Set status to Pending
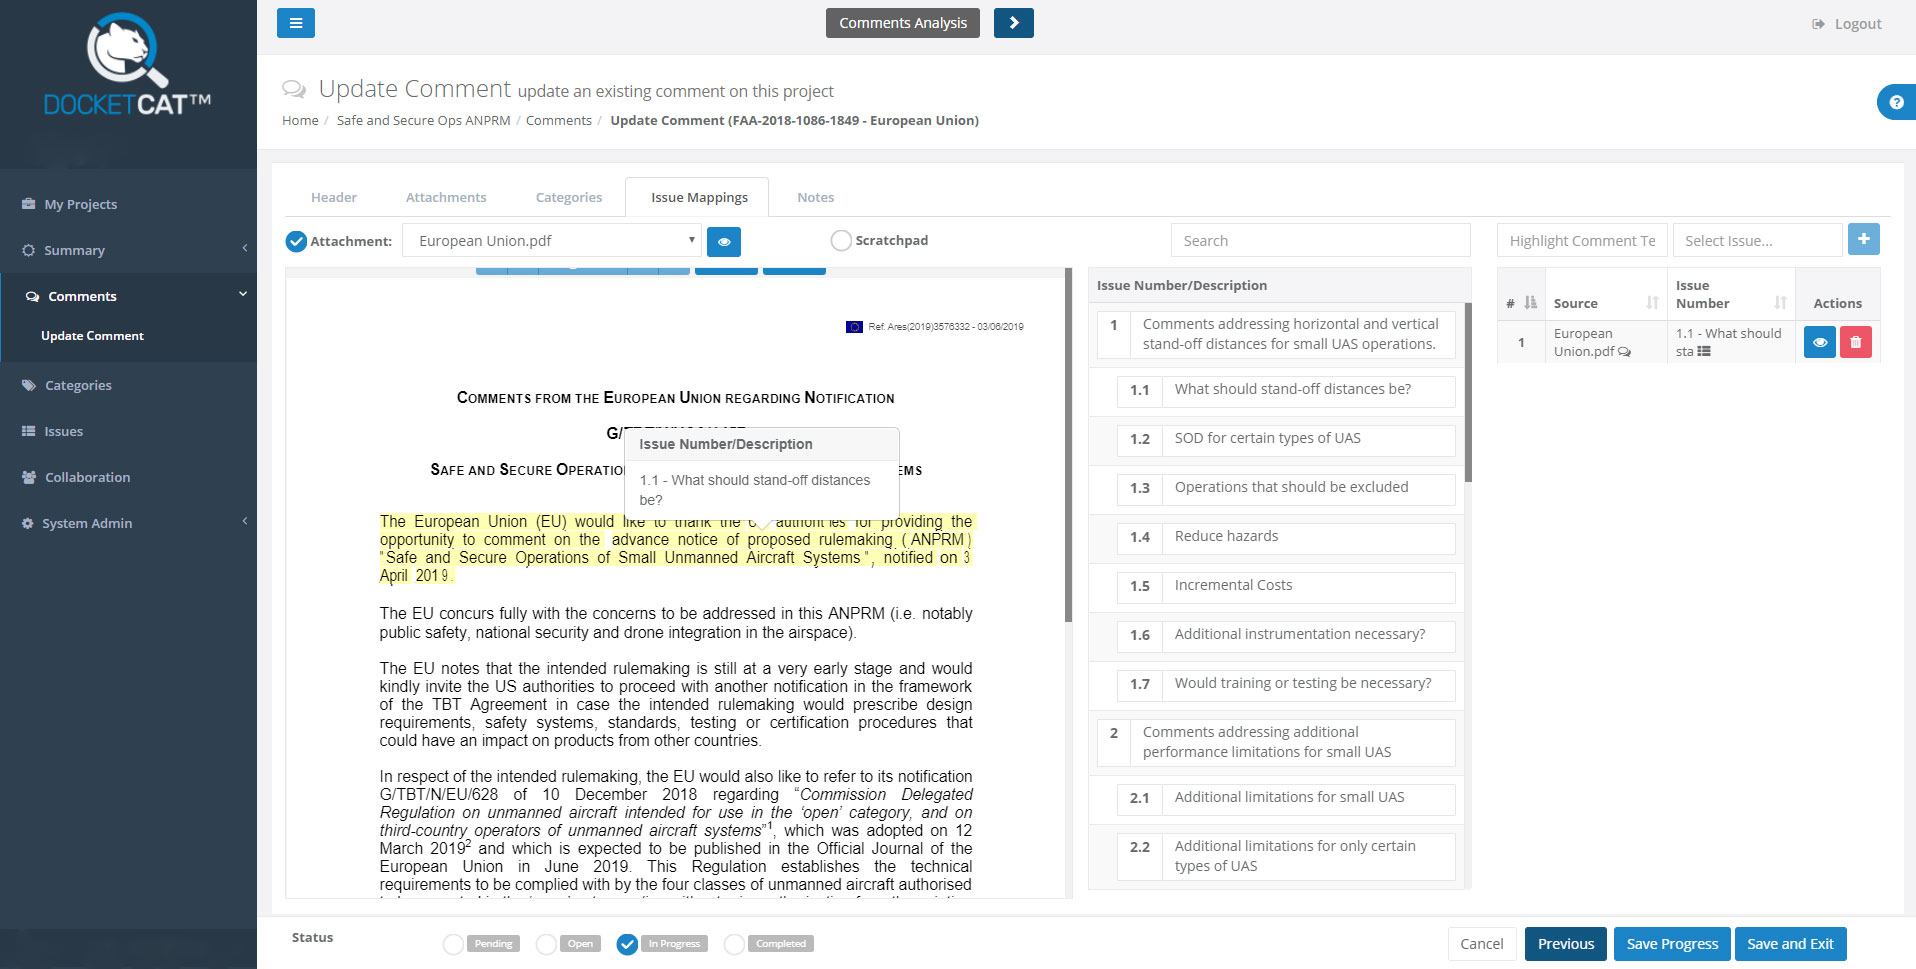Screen dimensions: 1916x969 453,944
